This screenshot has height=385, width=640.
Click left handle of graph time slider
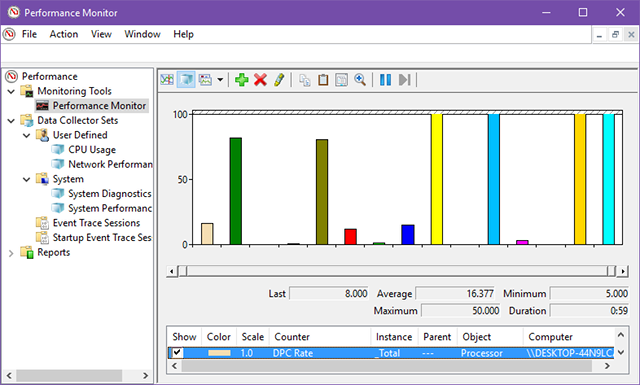183,271
